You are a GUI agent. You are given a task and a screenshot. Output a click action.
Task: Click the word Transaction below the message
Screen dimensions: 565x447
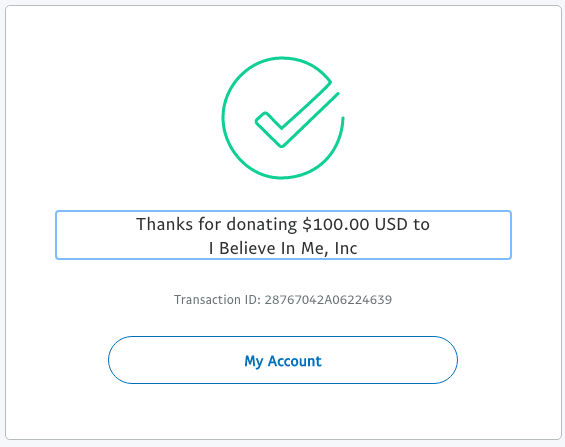tap(207, 300)
